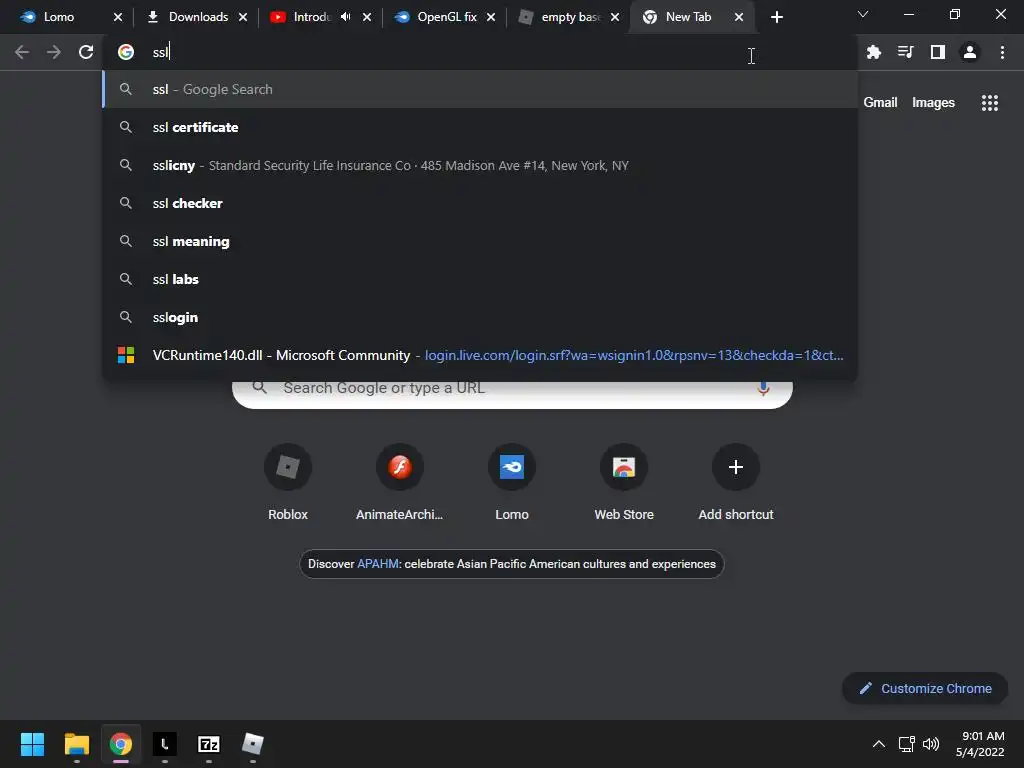Open 7-Zip from the taskbar
The image size is (1024, 768).
point(209,744)
